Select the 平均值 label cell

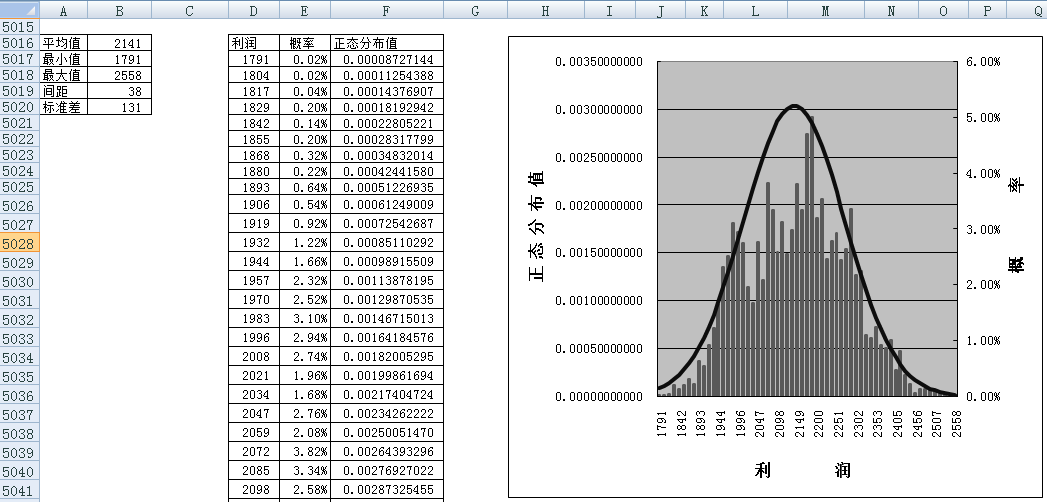63,44
